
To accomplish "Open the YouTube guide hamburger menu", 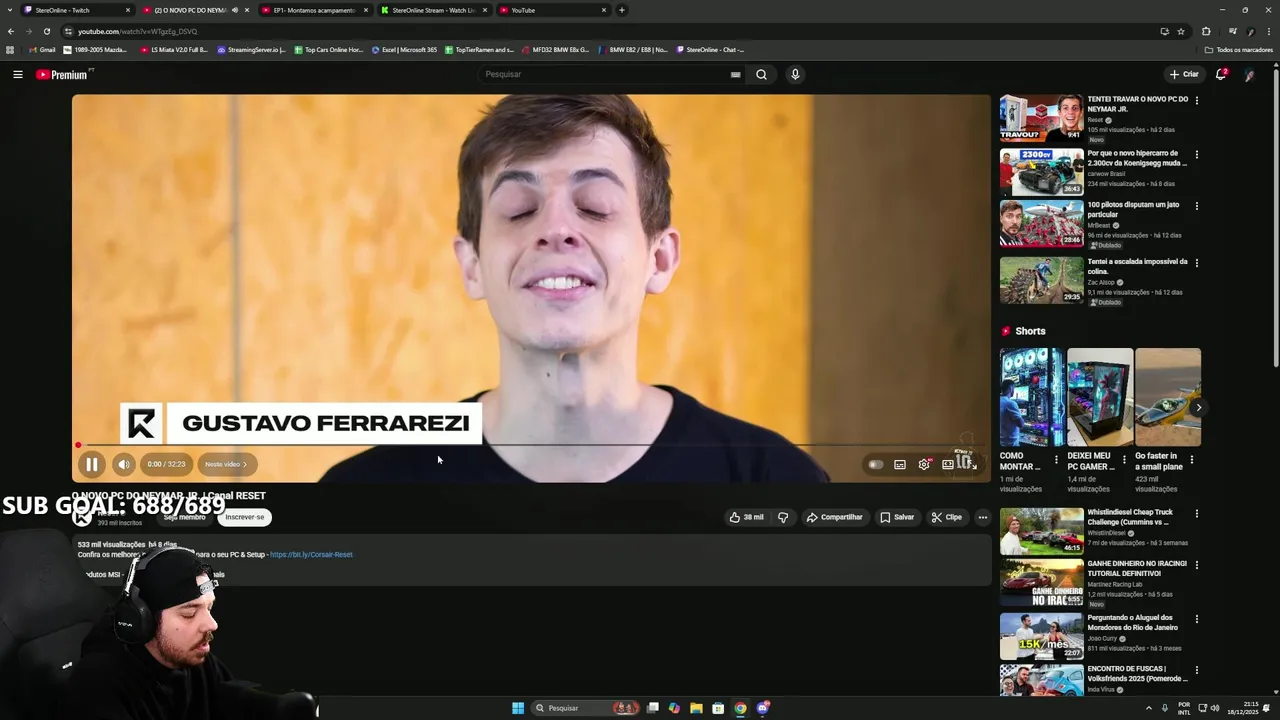I will (17, 74).
